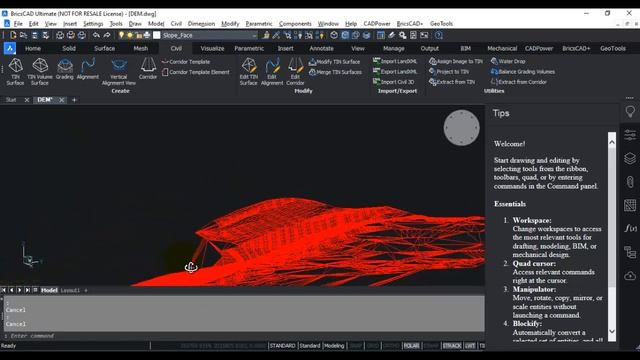Toggle layer on/off lightbulb in toolbar
Viewport: 640px width, 360px height.
(121, 36)
